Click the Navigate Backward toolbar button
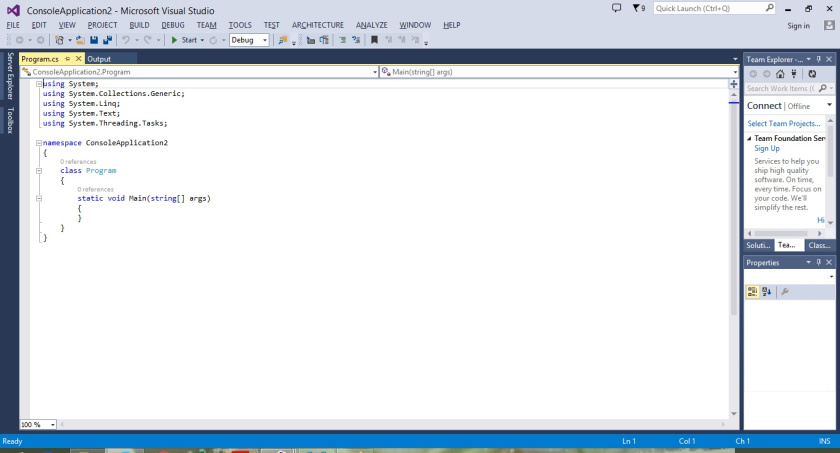840x453 pixels. click(20, 40)
